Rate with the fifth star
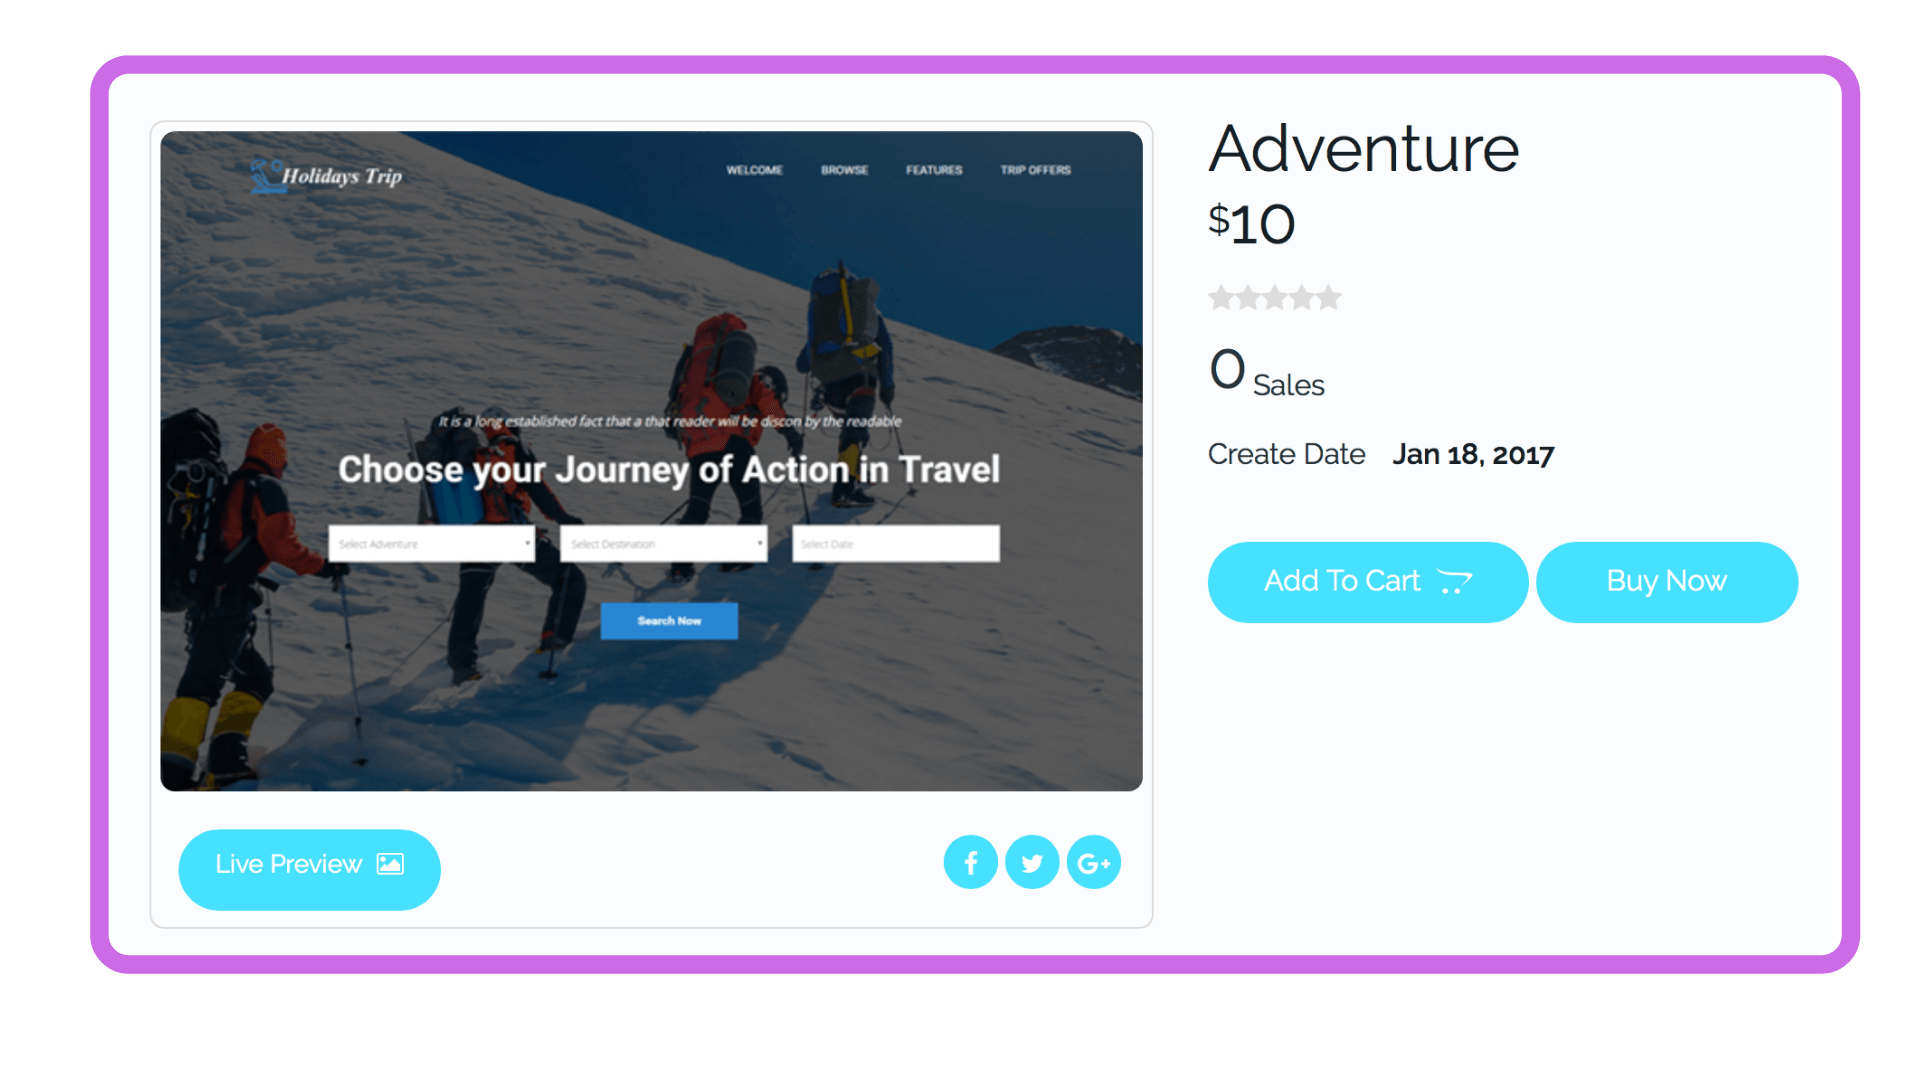 (1329, 298)
